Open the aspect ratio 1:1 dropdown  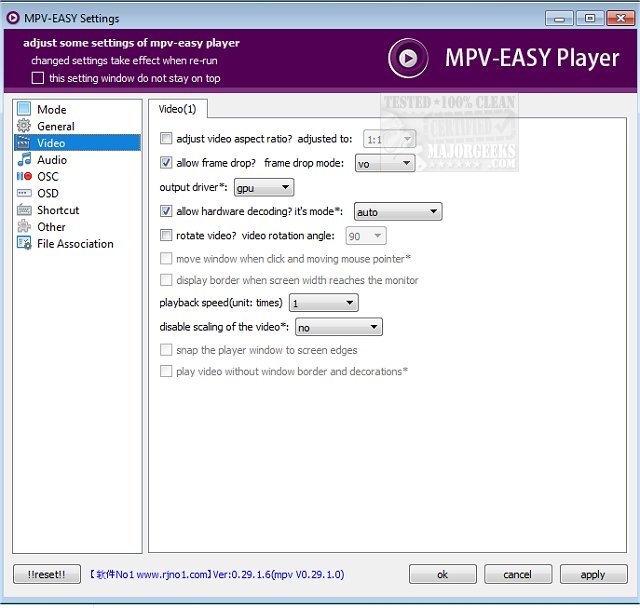click(389, 139)
